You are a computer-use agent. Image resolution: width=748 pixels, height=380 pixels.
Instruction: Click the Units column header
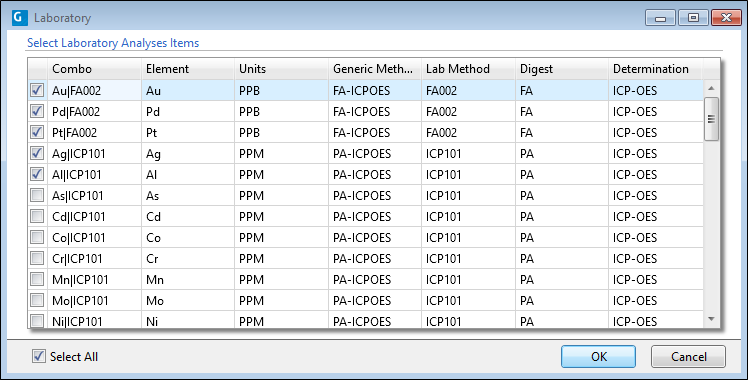click(281, 69)
